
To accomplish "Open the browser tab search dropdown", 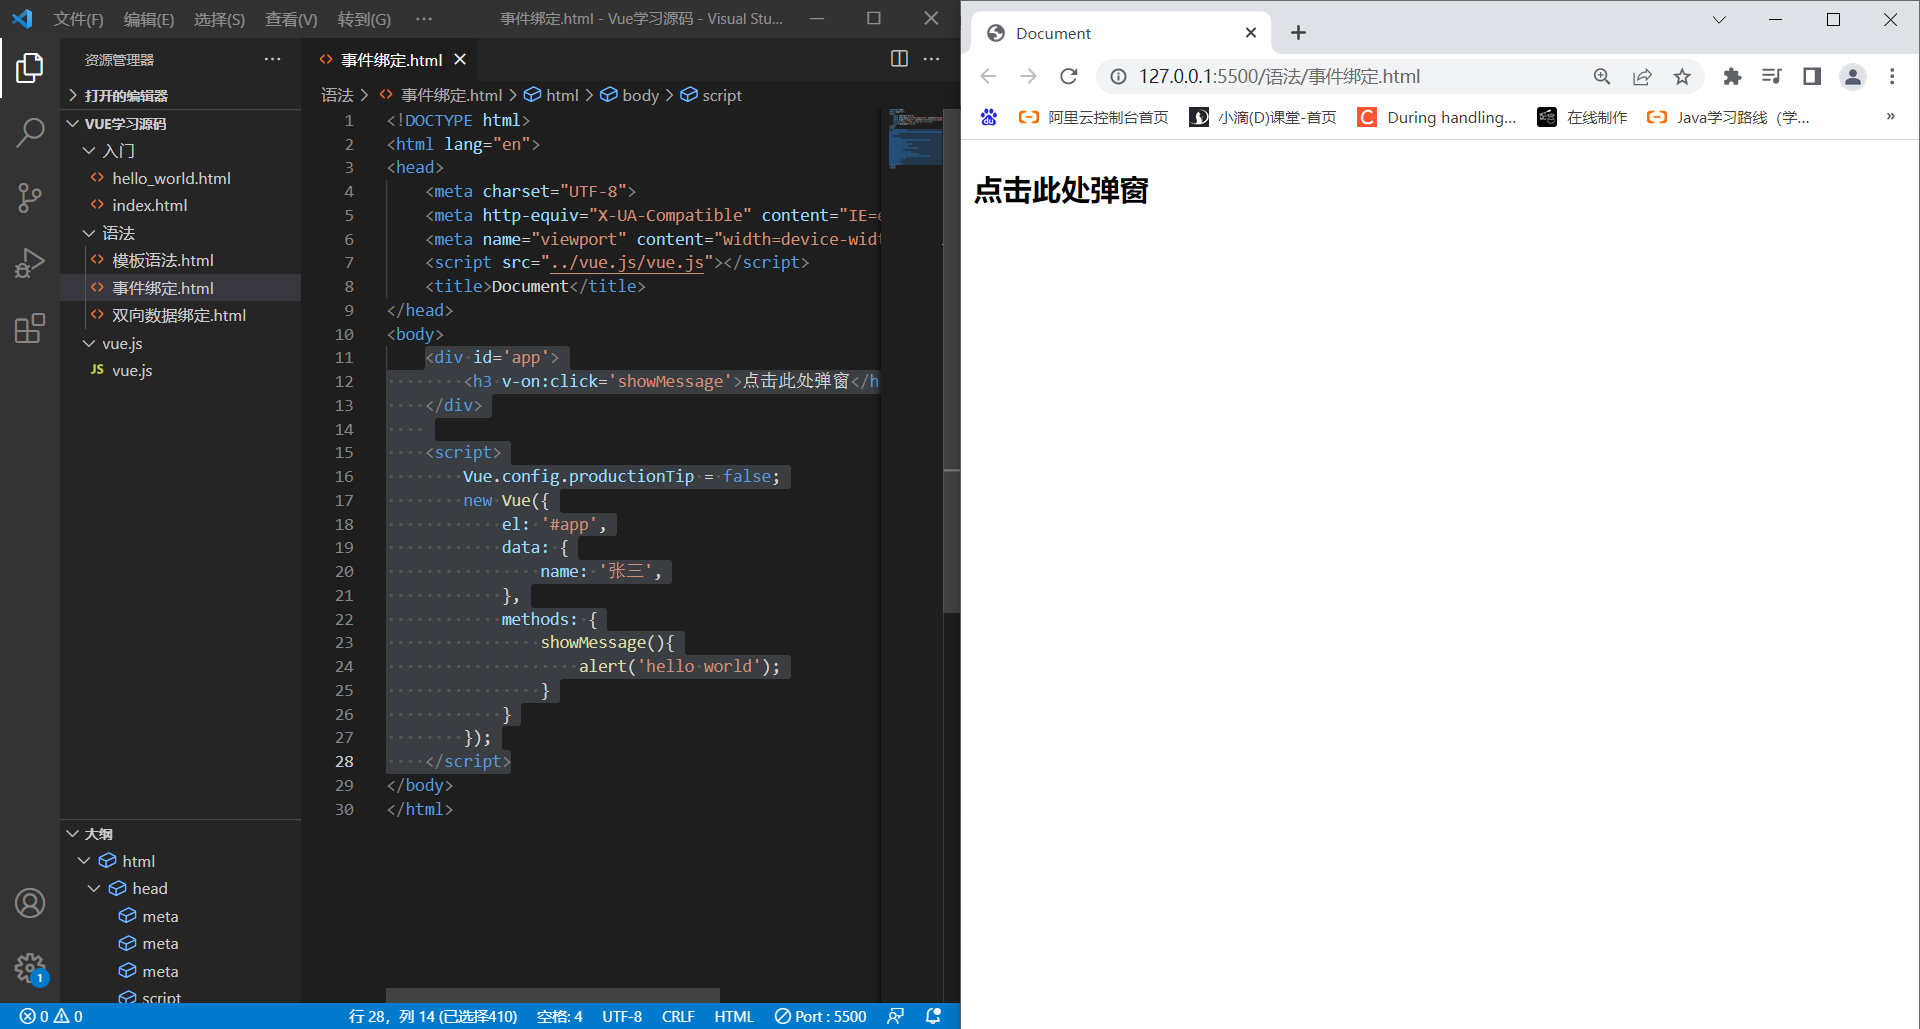I will (1719, 19).
